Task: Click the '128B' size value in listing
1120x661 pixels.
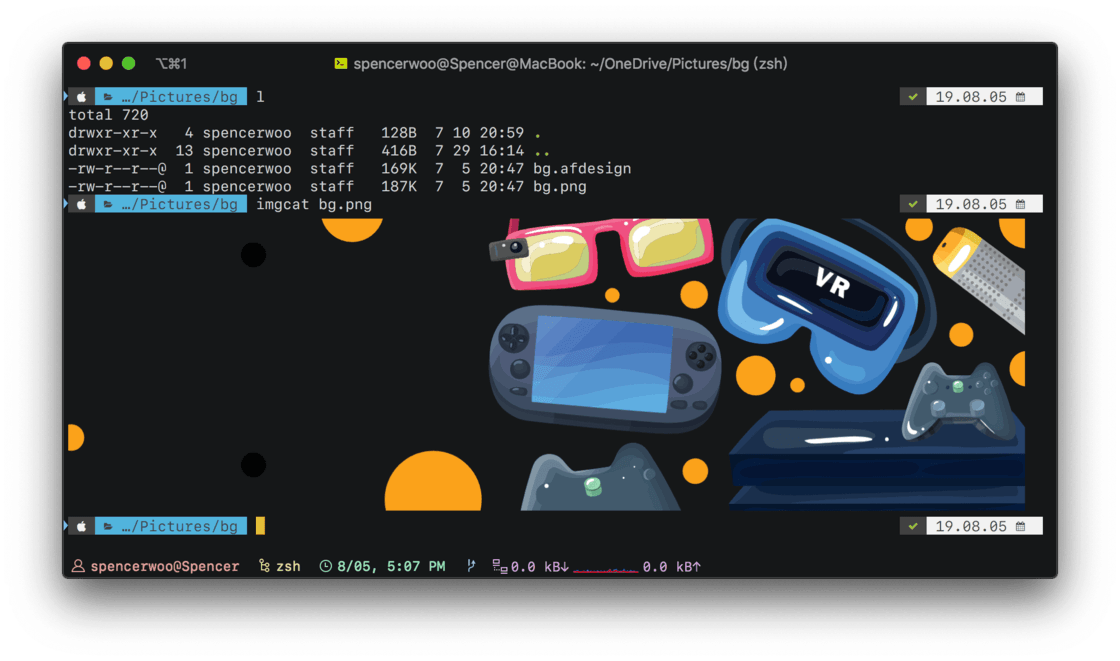Action: click(x=399, y=133)
